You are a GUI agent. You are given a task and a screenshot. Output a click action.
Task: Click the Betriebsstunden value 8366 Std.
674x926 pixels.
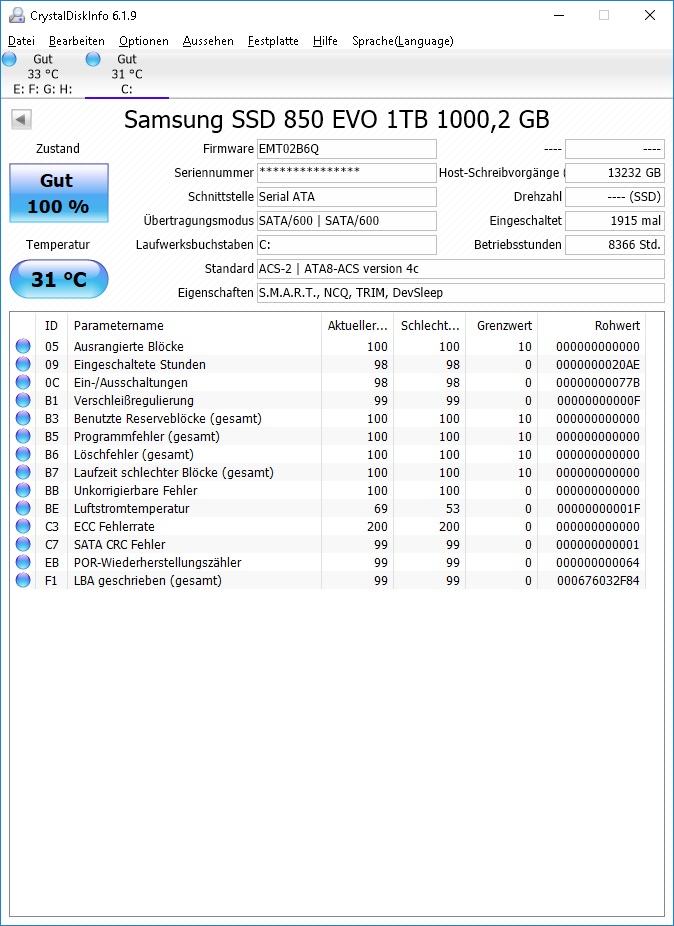(x=615, y=244)
